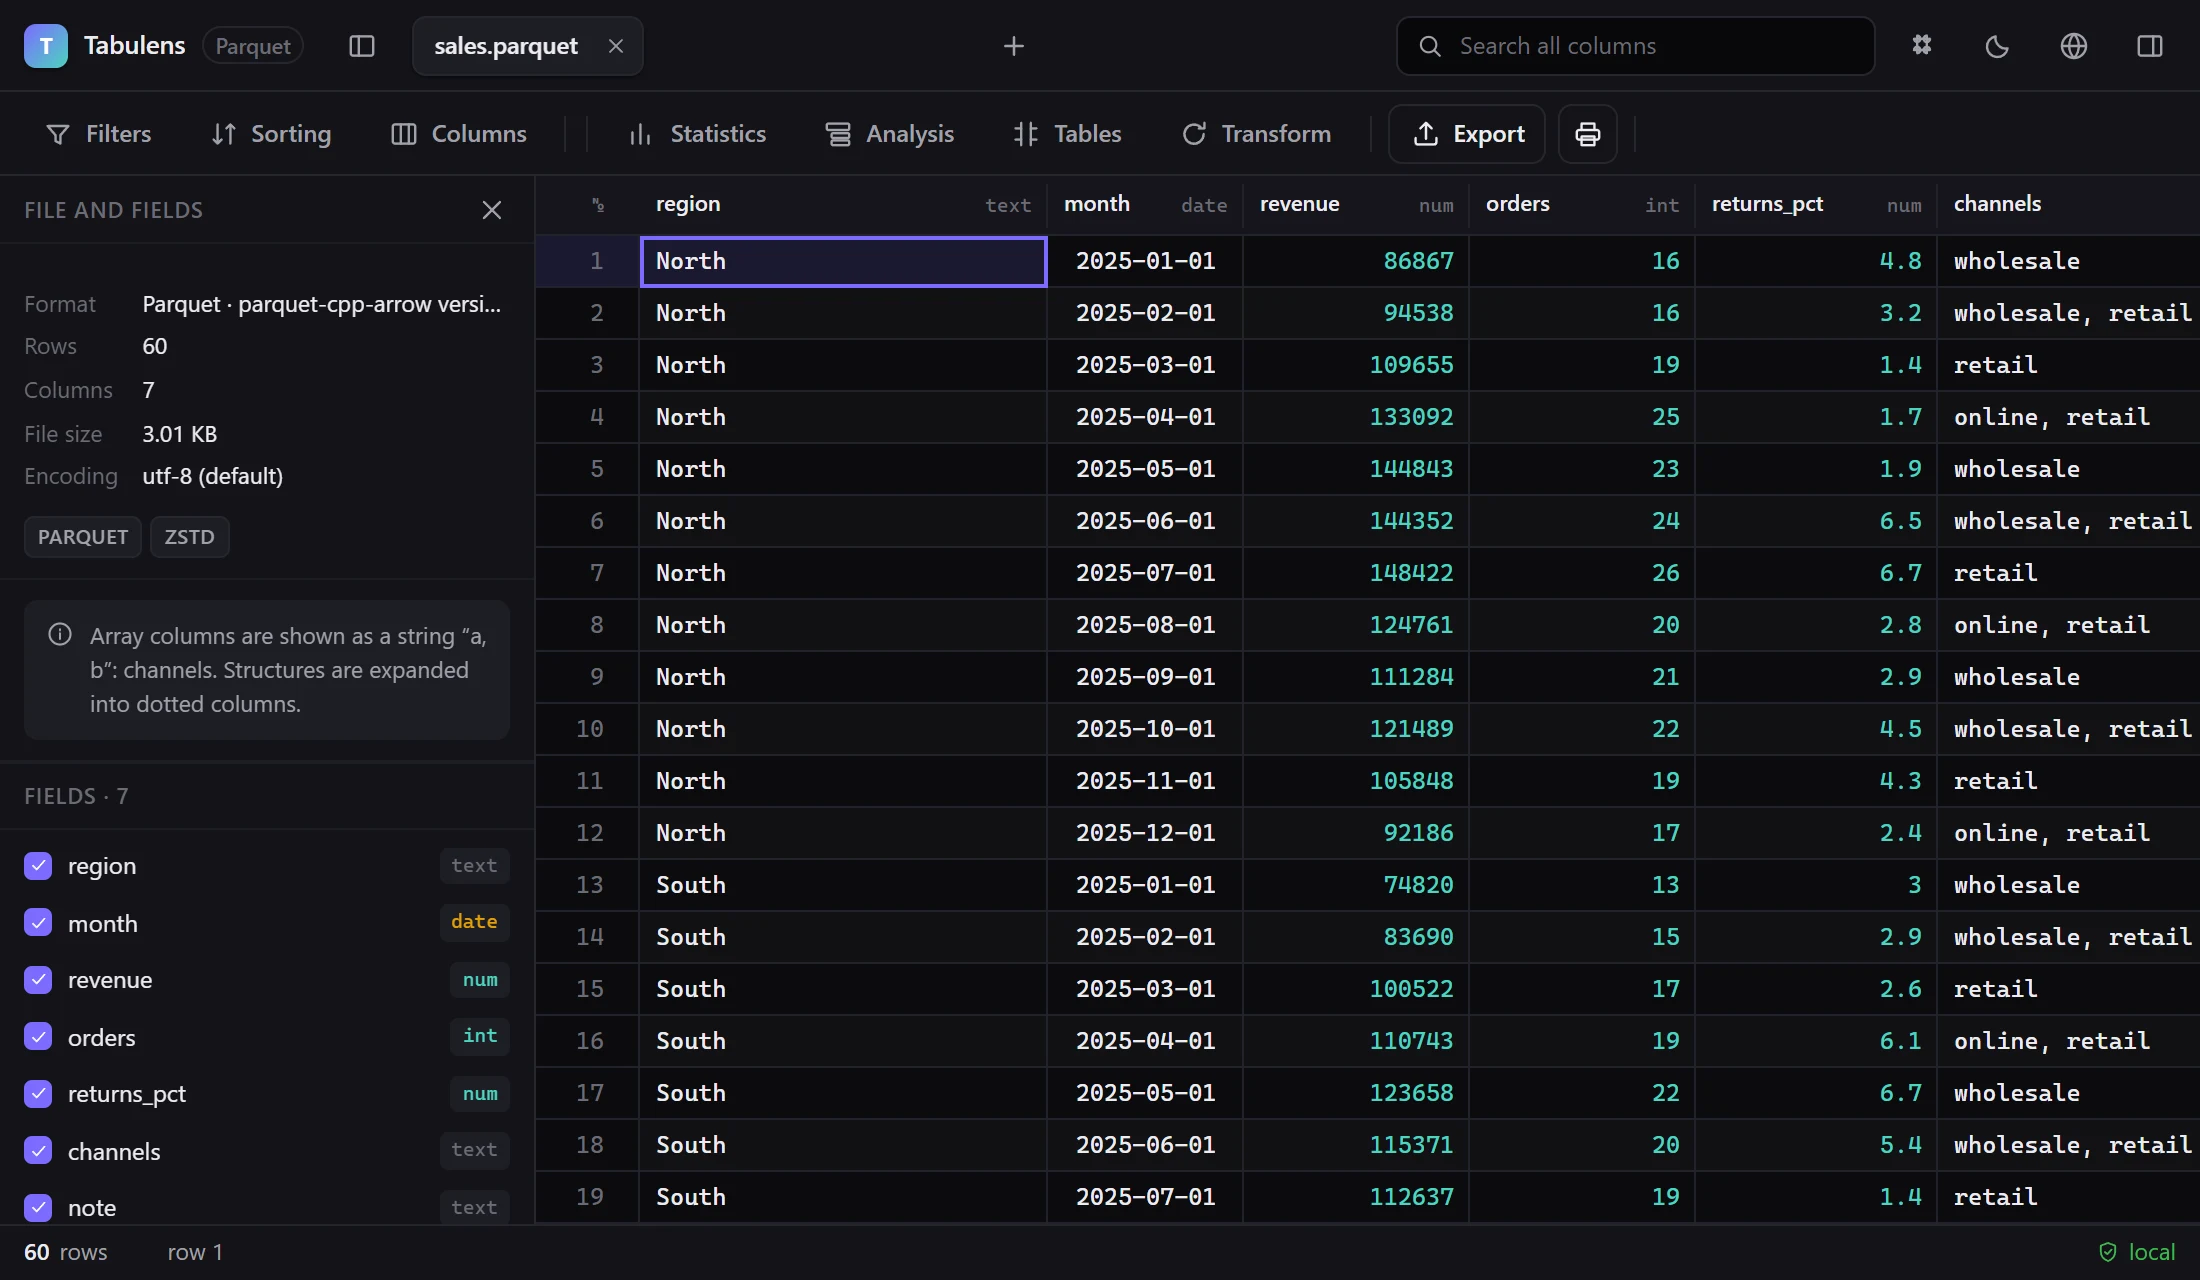Click the Search all columns field
The height and width of the screenshot is (1280, 2200).
pos(1636,46)
